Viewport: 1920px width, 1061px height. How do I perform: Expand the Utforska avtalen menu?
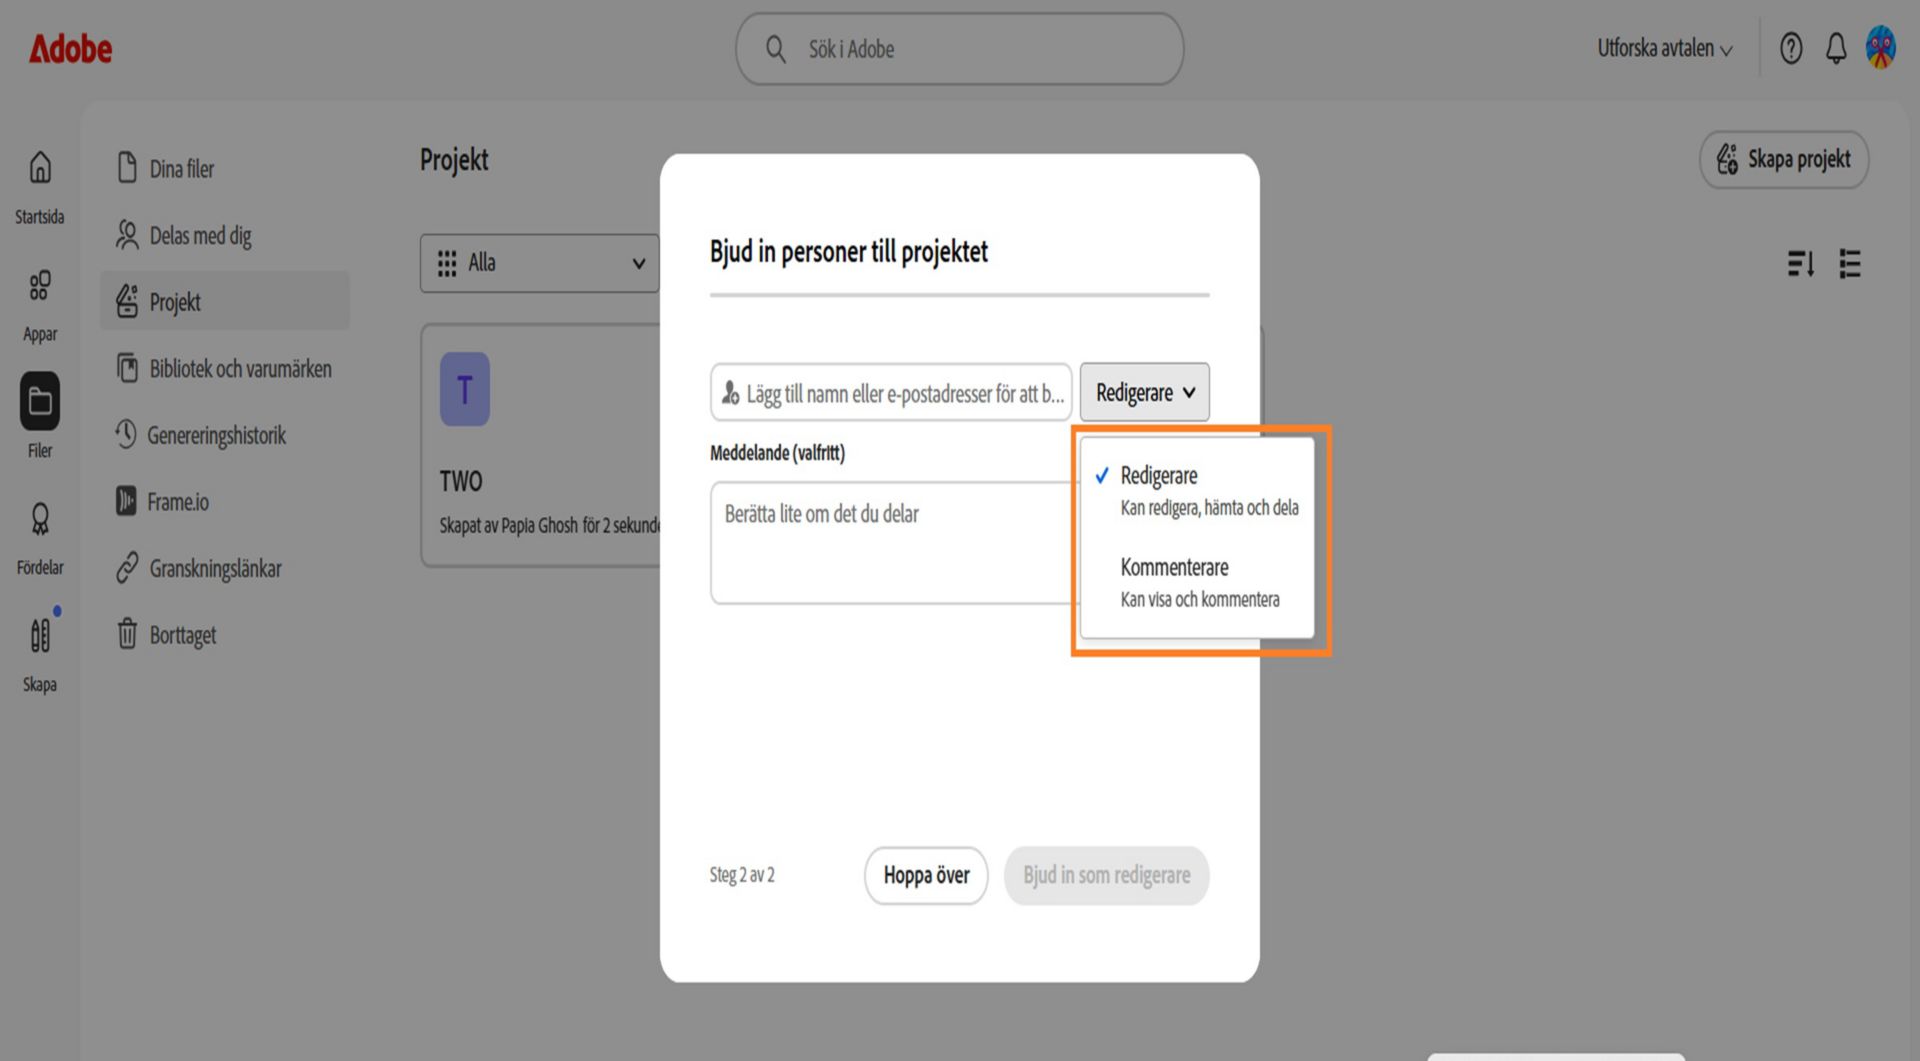[x=1664, y=48]
